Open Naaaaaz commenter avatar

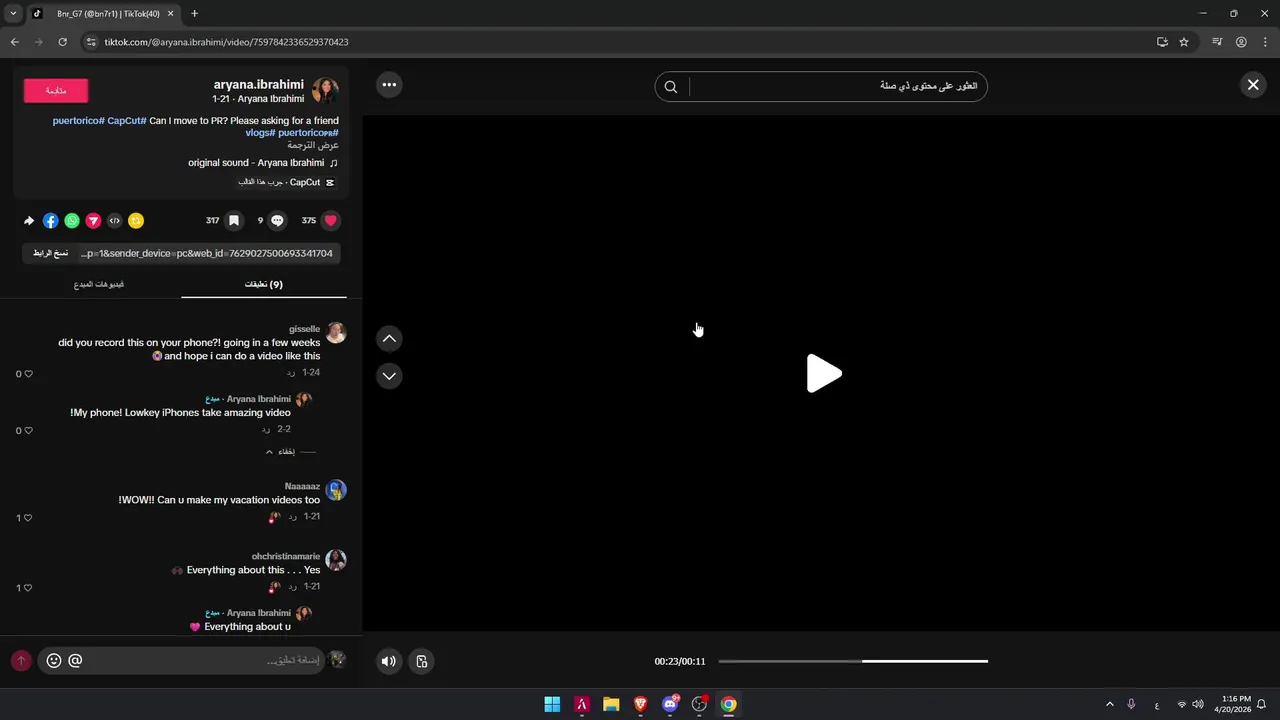pos(336,490)
